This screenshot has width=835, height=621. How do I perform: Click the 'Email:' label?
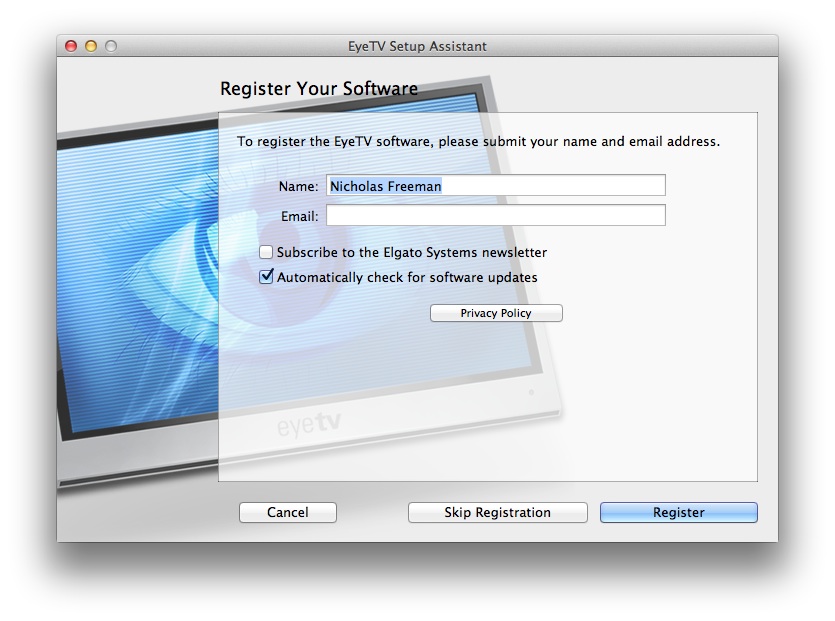point(300,216)
